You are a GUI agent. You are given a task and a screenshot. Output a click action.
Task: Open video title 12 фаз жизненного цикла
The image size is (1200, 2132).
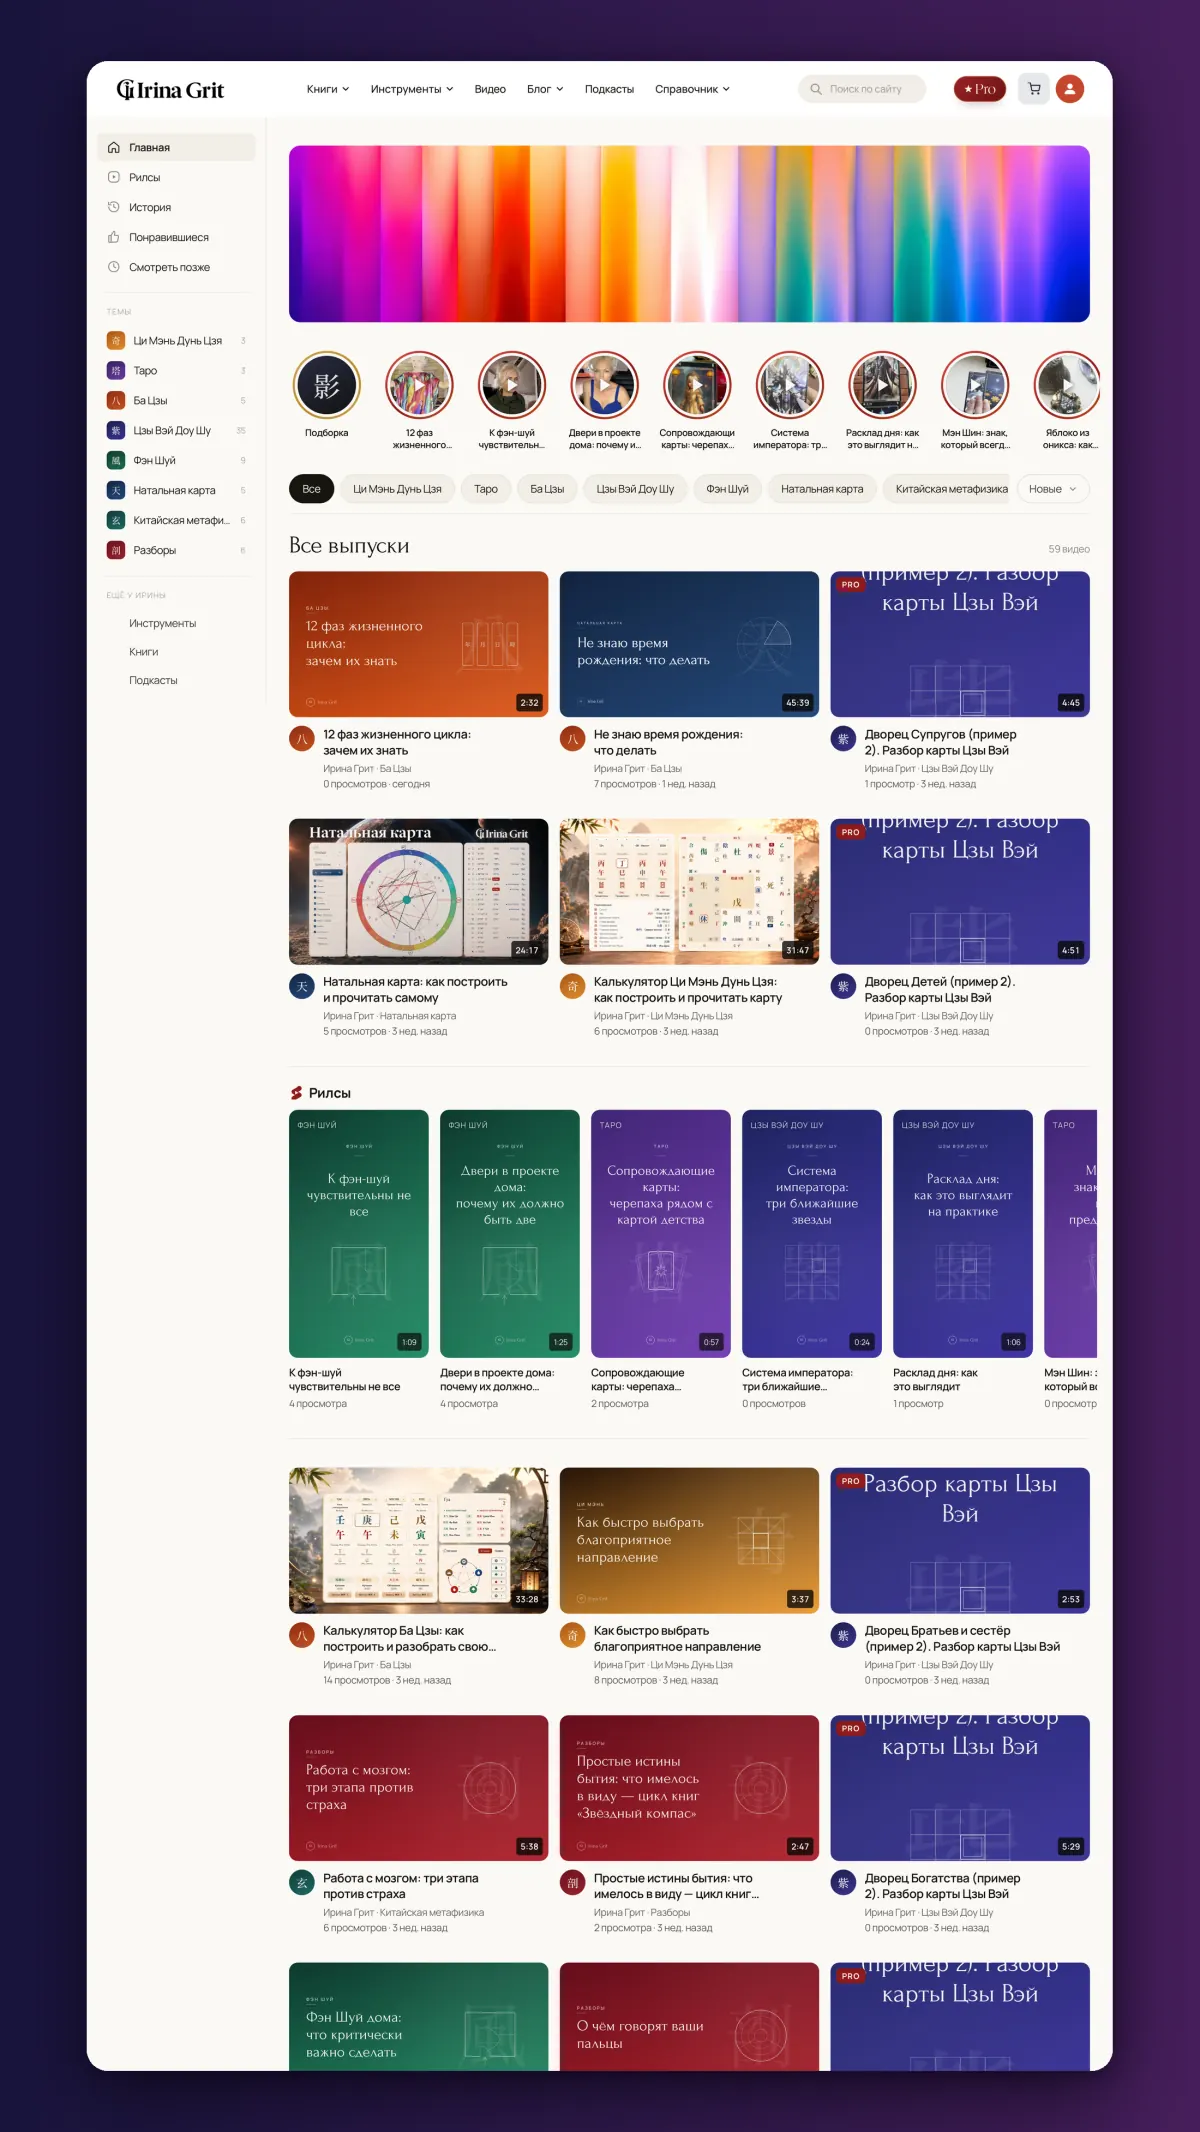coord(397,742)
